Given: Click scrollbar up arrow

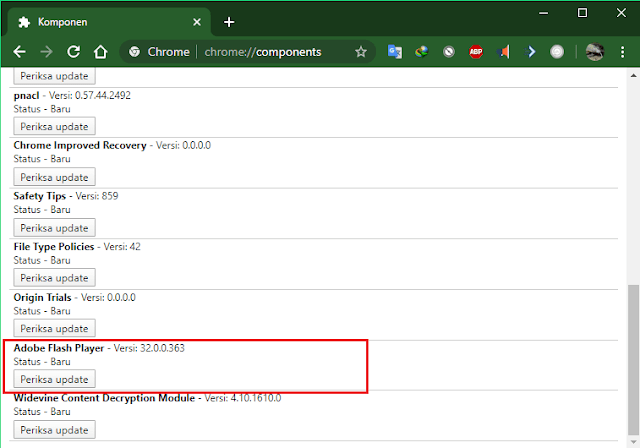Looking at the screenshot, I should [x=633, y=75].
